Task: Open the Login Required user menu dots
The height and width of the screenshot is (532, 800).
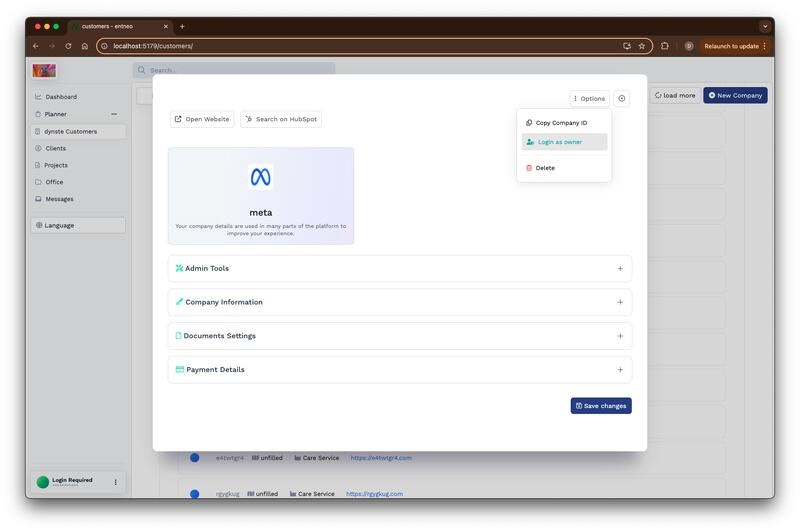Action: click(x=115, y=482)
